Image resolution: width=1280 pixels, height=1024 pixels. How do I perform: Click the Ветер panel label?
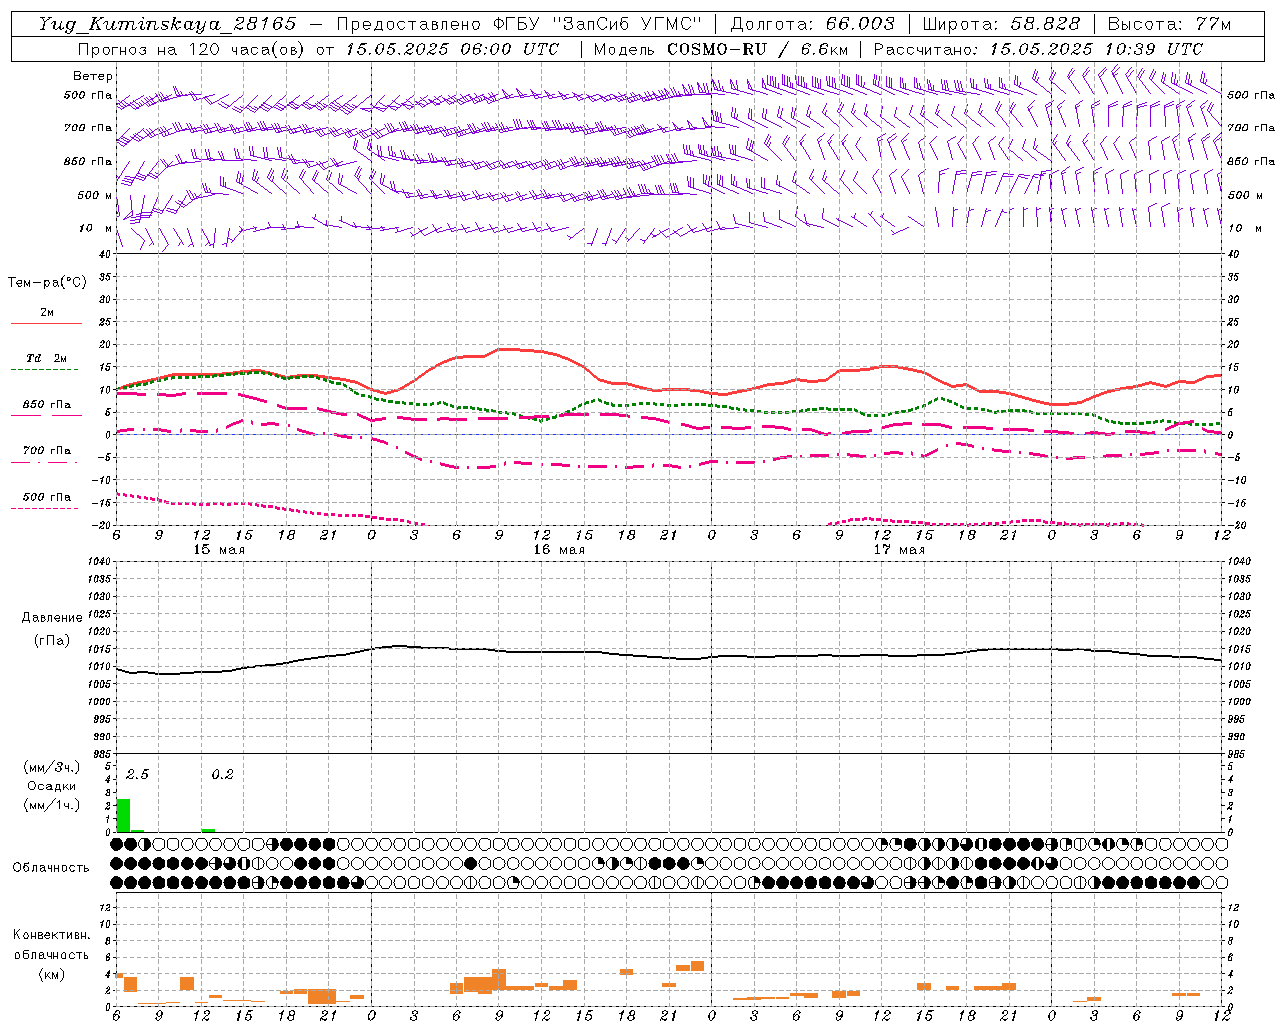[93, 76]
